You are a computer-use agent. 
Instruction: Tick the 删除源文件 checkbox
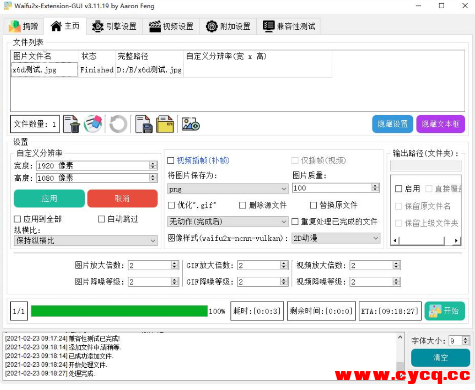coord(243,205)
